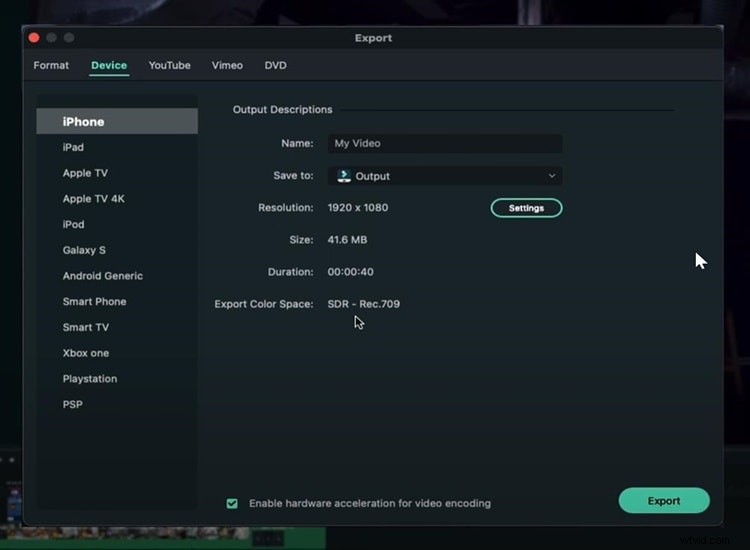Select the Vimeo tab
The height and width of the screenshot is (550, 750).
227,66
